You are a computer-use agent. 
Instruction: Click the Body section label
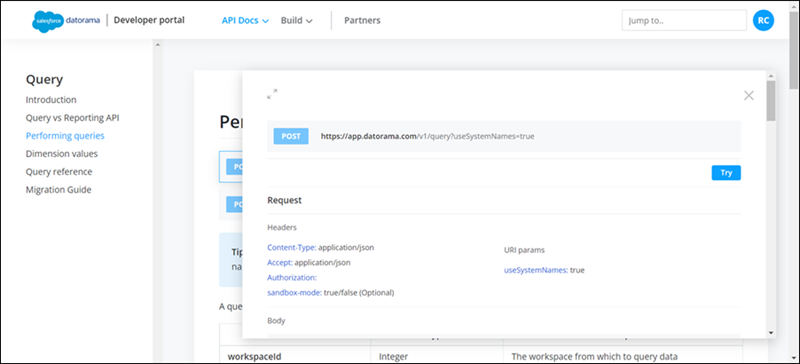276,321
